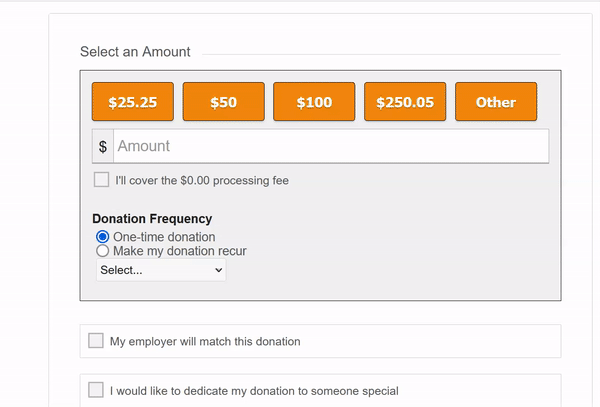
Task: Click the "I'll cover the $0.00 processing fee" label text
Action: point(201,181)
